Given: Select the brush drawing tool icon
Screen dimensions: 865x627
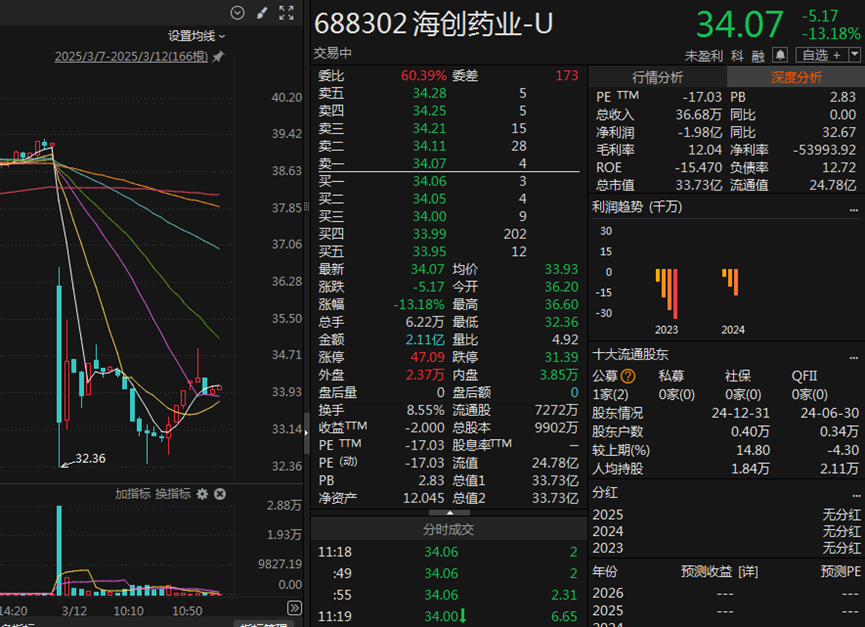Looking at the screenshot, I should click(262, 13).
